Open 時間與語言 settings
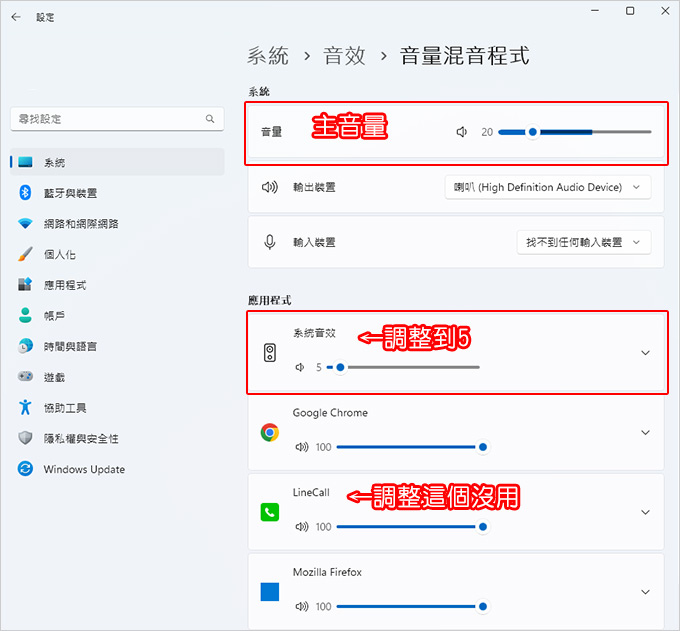The height and width of the screenshot is (631, 680). 117,346
